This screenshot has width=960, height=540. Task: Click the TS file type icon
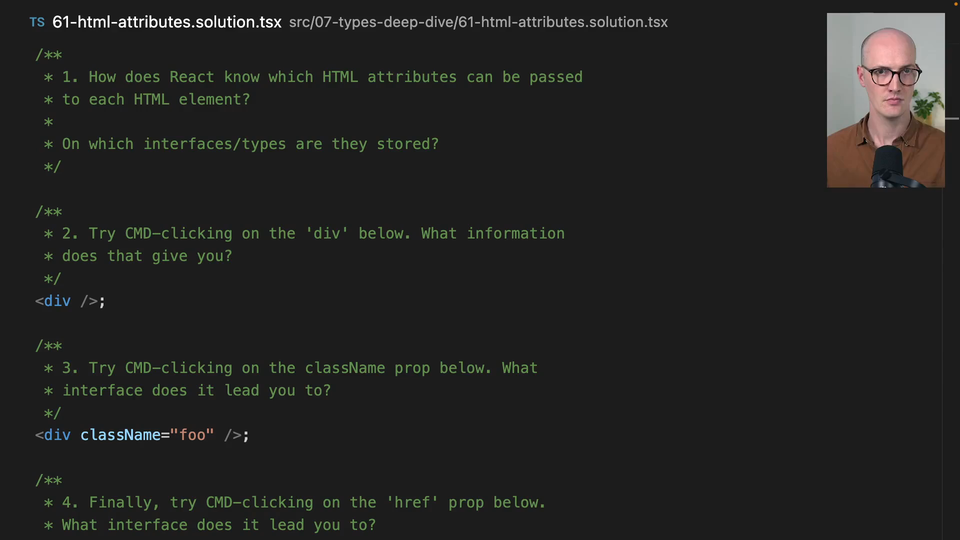tap(37, 22)
